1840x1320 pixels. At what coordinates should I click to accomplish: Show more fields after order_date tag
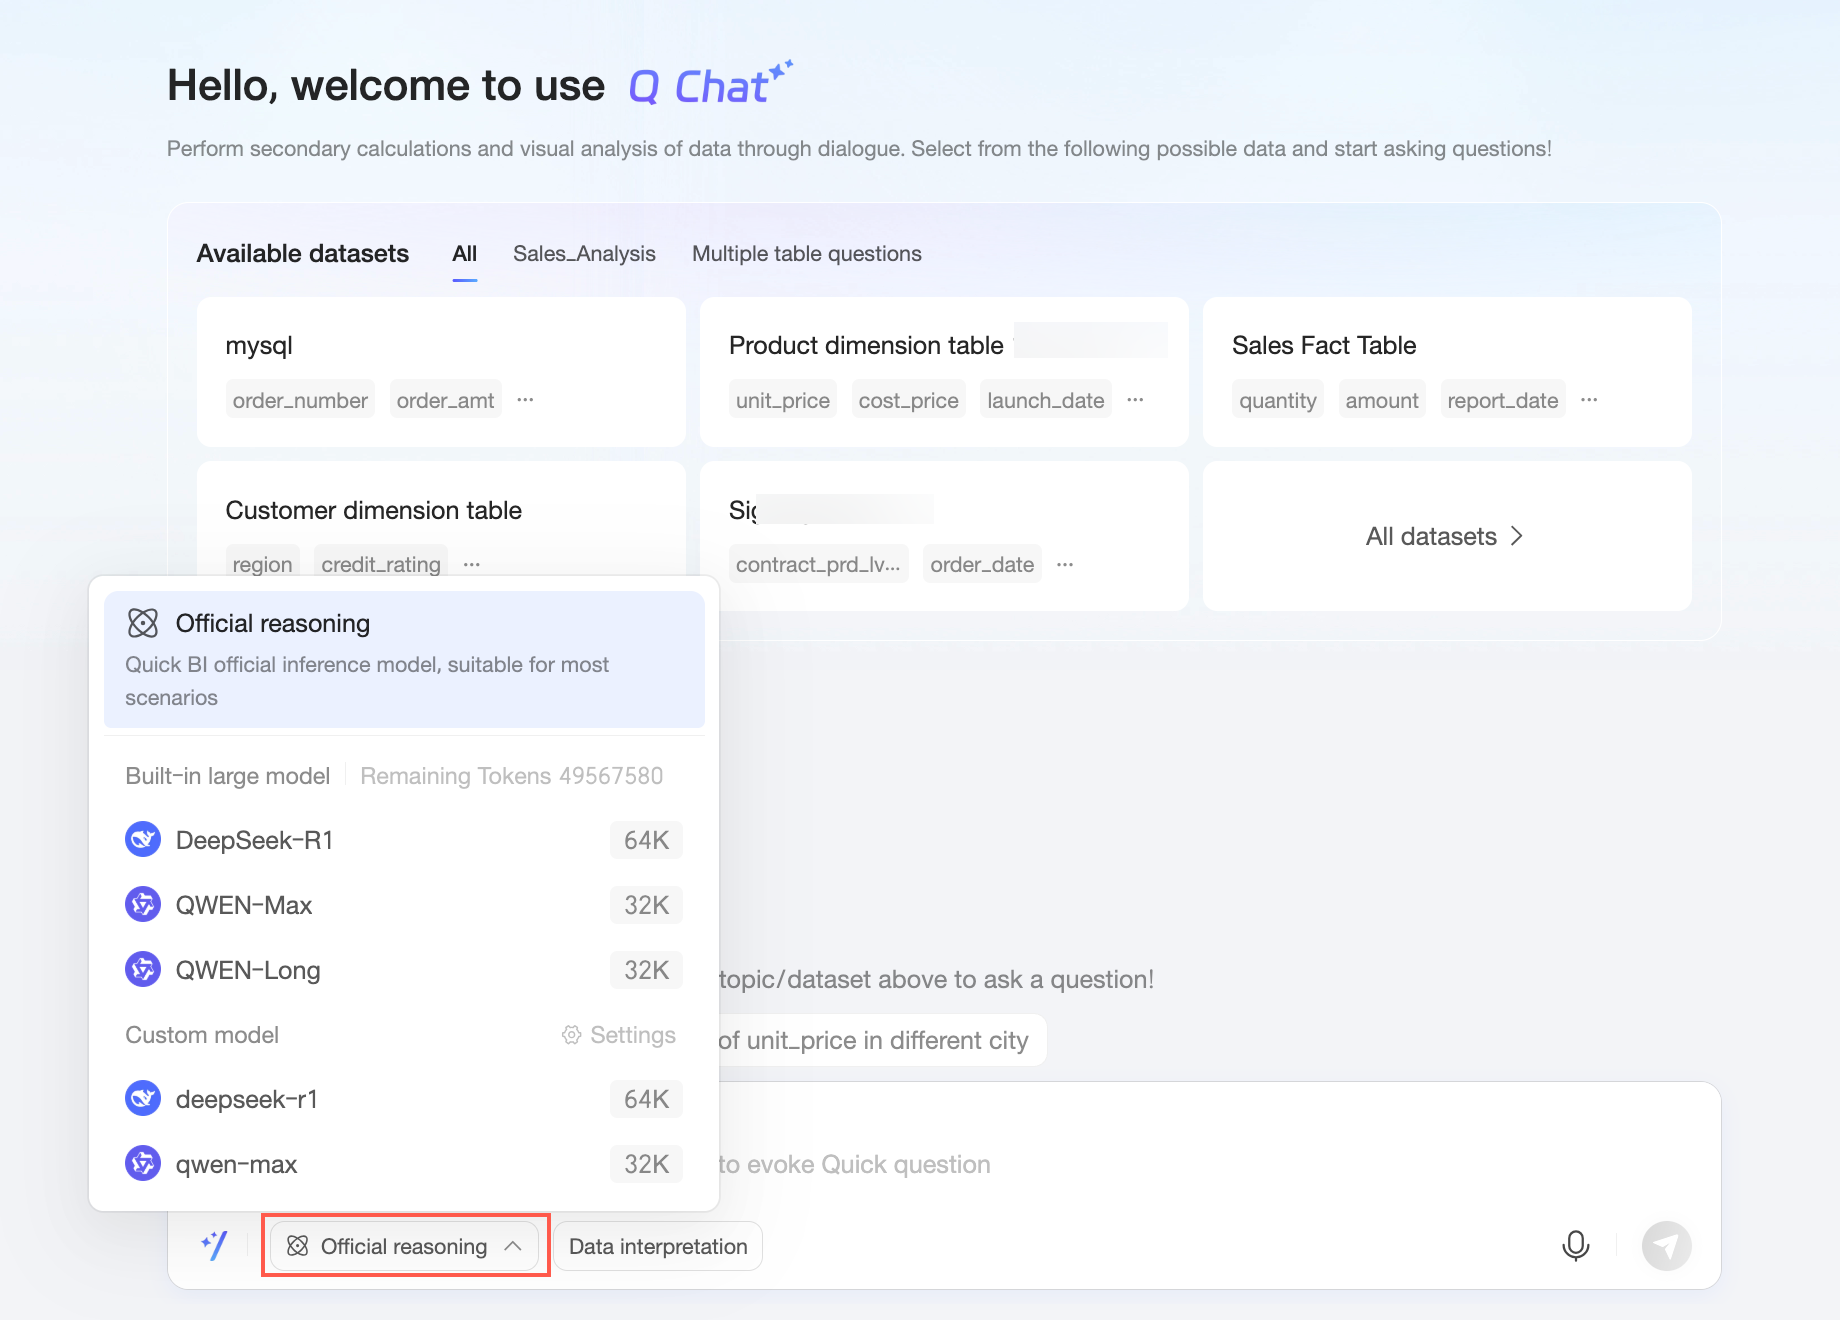[x=1065, y=565]
